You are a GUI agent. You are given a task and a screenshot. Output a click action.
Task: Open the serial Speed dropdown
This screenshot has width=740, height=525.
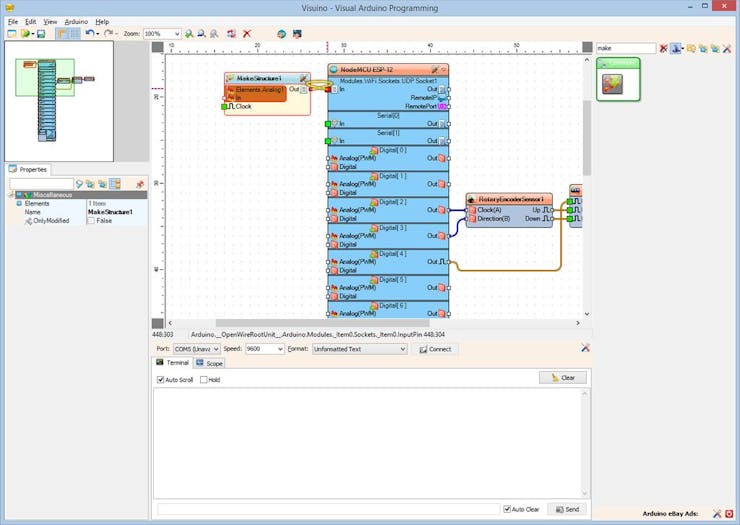(280, 349)
